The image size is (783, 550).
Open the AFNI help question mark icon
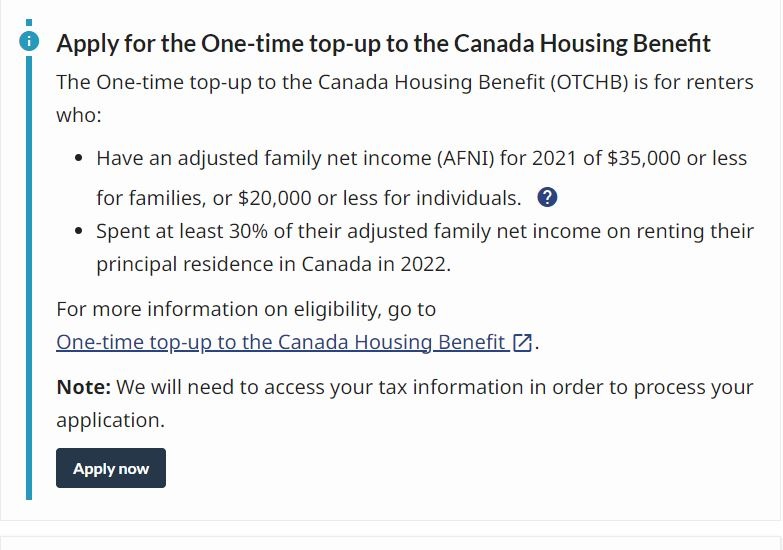tap(547, 197)
